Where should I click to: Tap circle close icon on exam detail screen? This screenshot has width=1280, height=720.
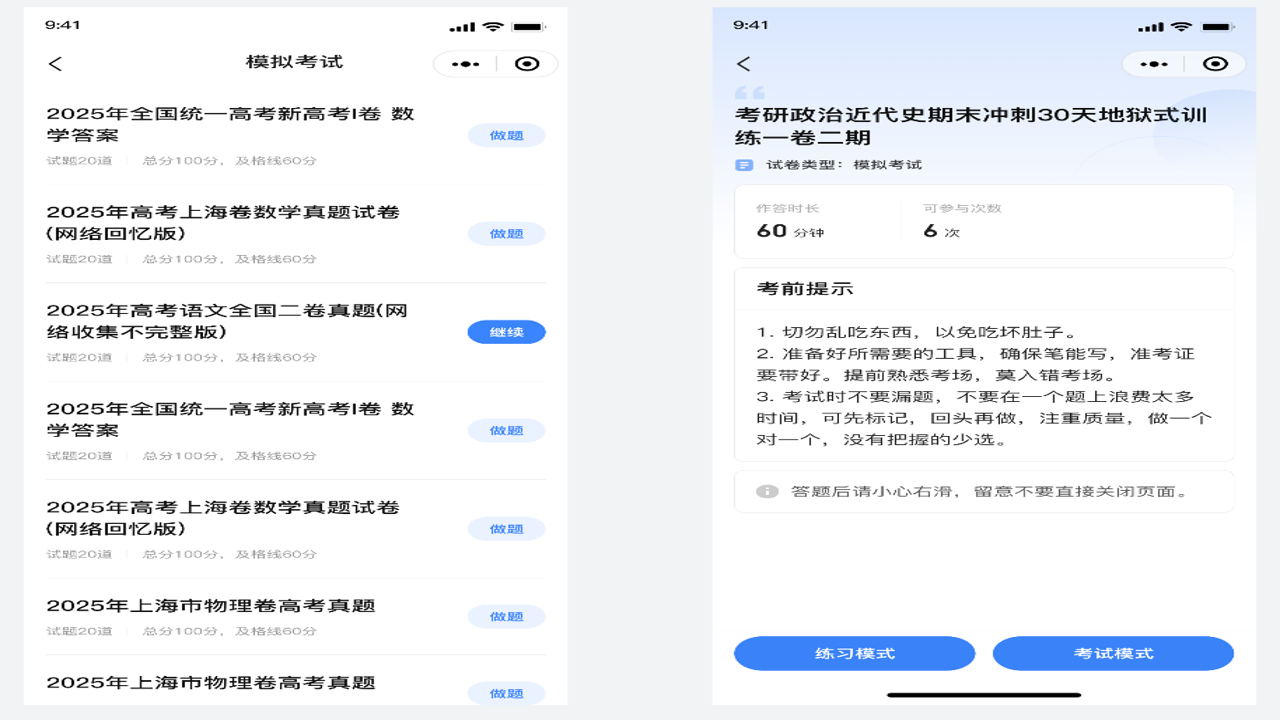(1216, 64)
